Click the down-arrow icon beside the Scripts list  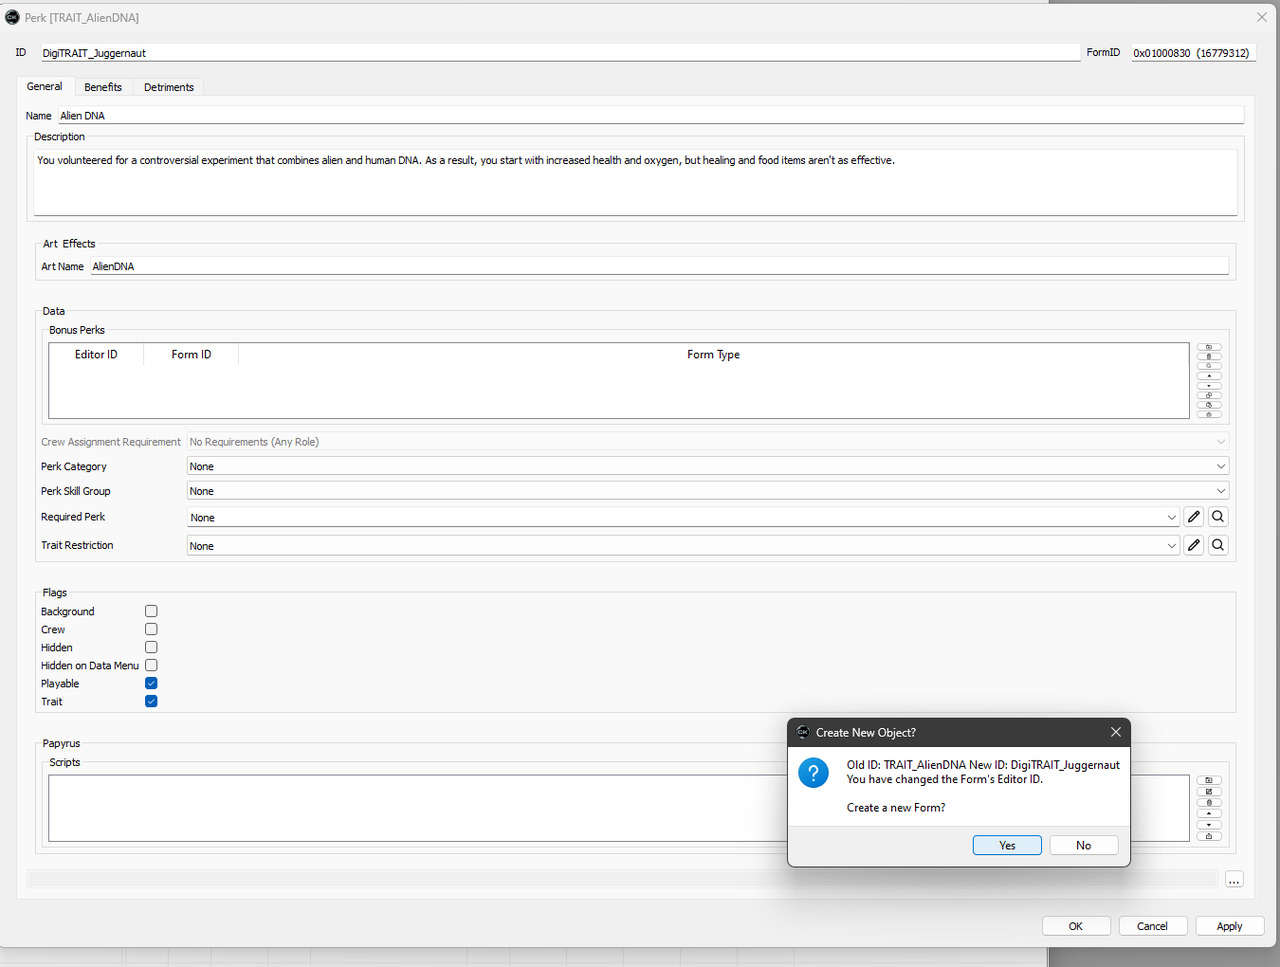1209,825
